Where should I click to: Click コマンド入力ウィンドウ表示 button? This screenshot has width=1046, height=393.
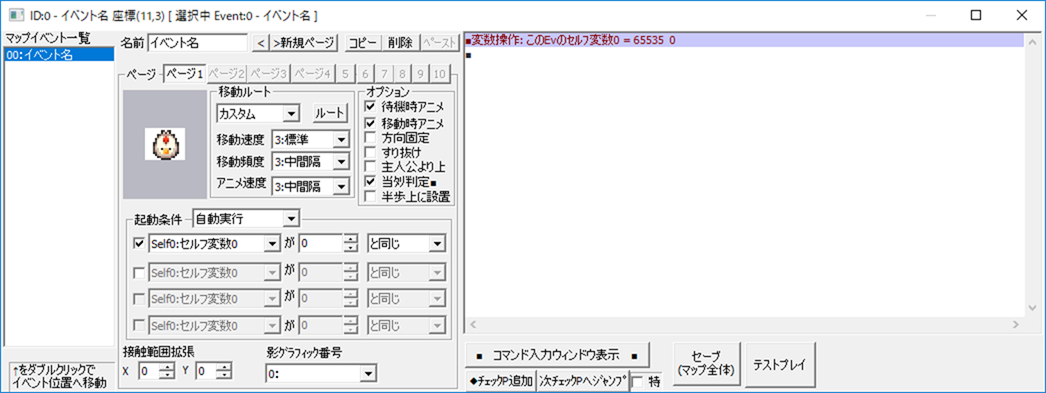558,354
